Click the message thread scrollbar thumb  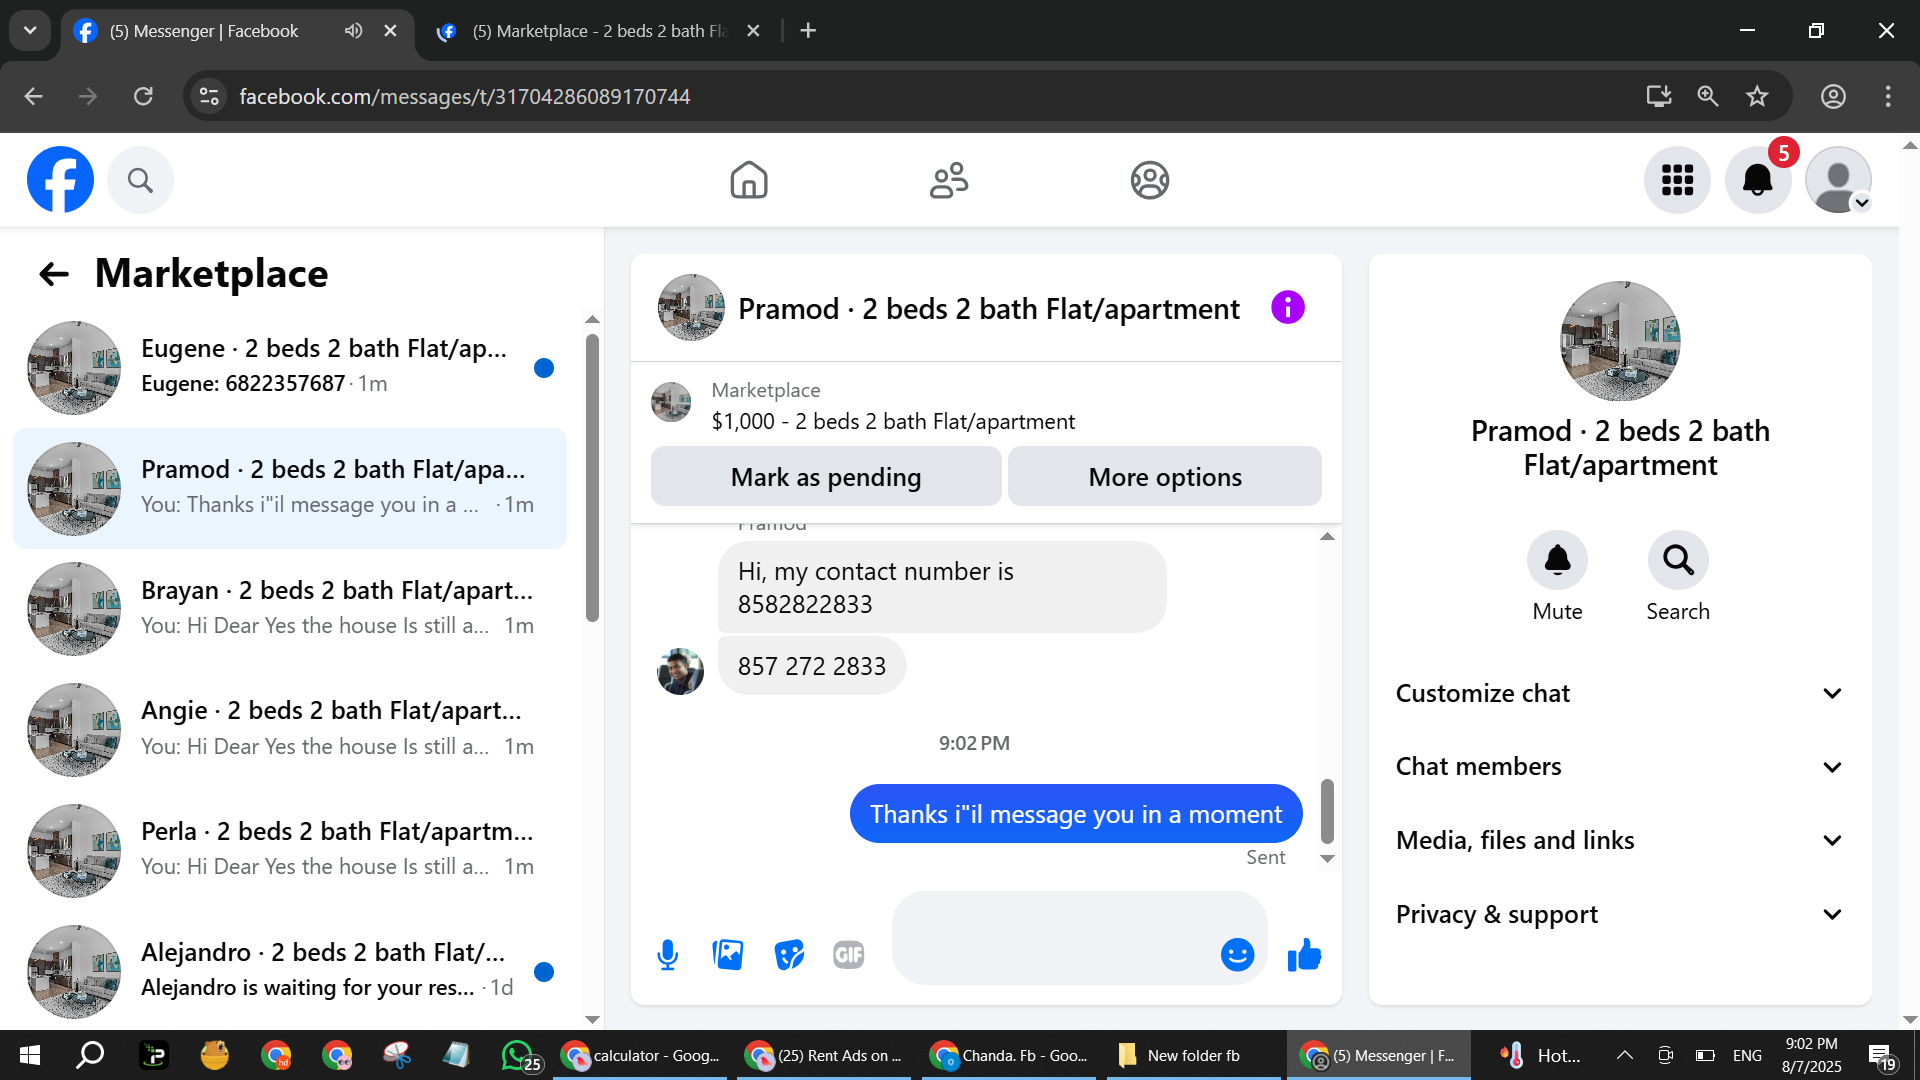click(x=1327, y=811)
